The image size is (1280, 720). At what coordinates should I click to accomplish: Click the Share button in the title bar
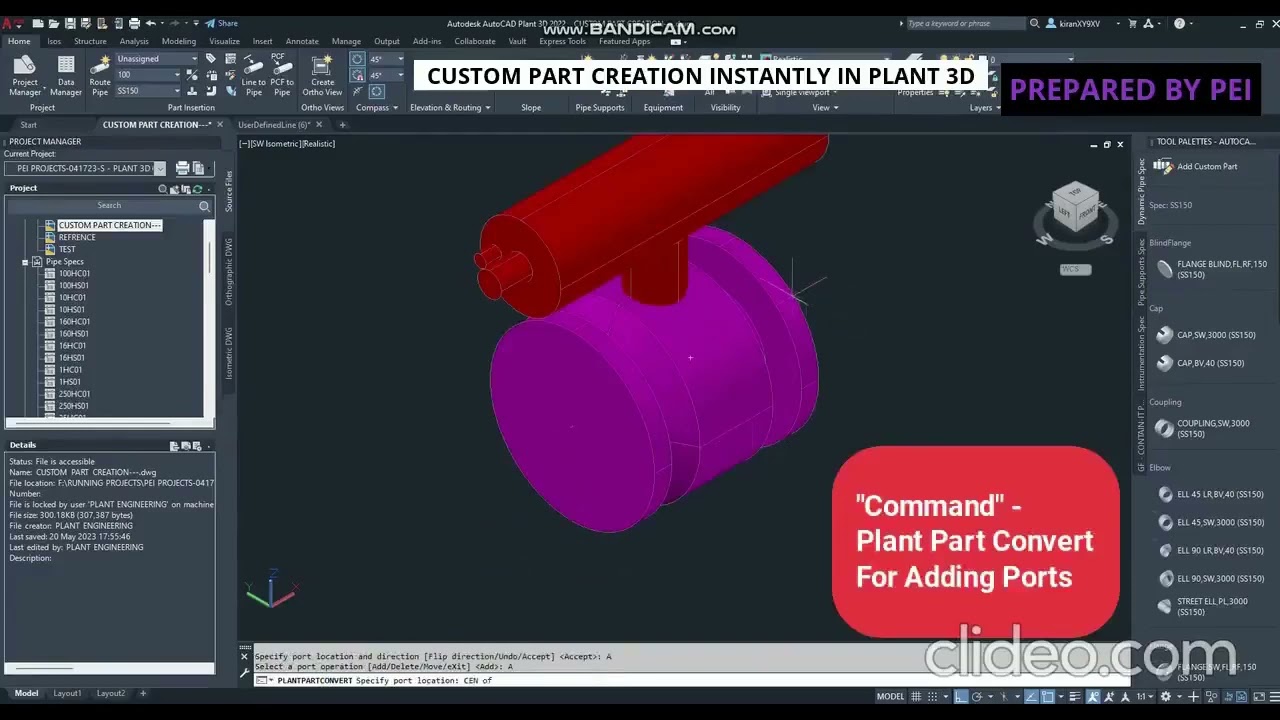(x=222, y=23)
